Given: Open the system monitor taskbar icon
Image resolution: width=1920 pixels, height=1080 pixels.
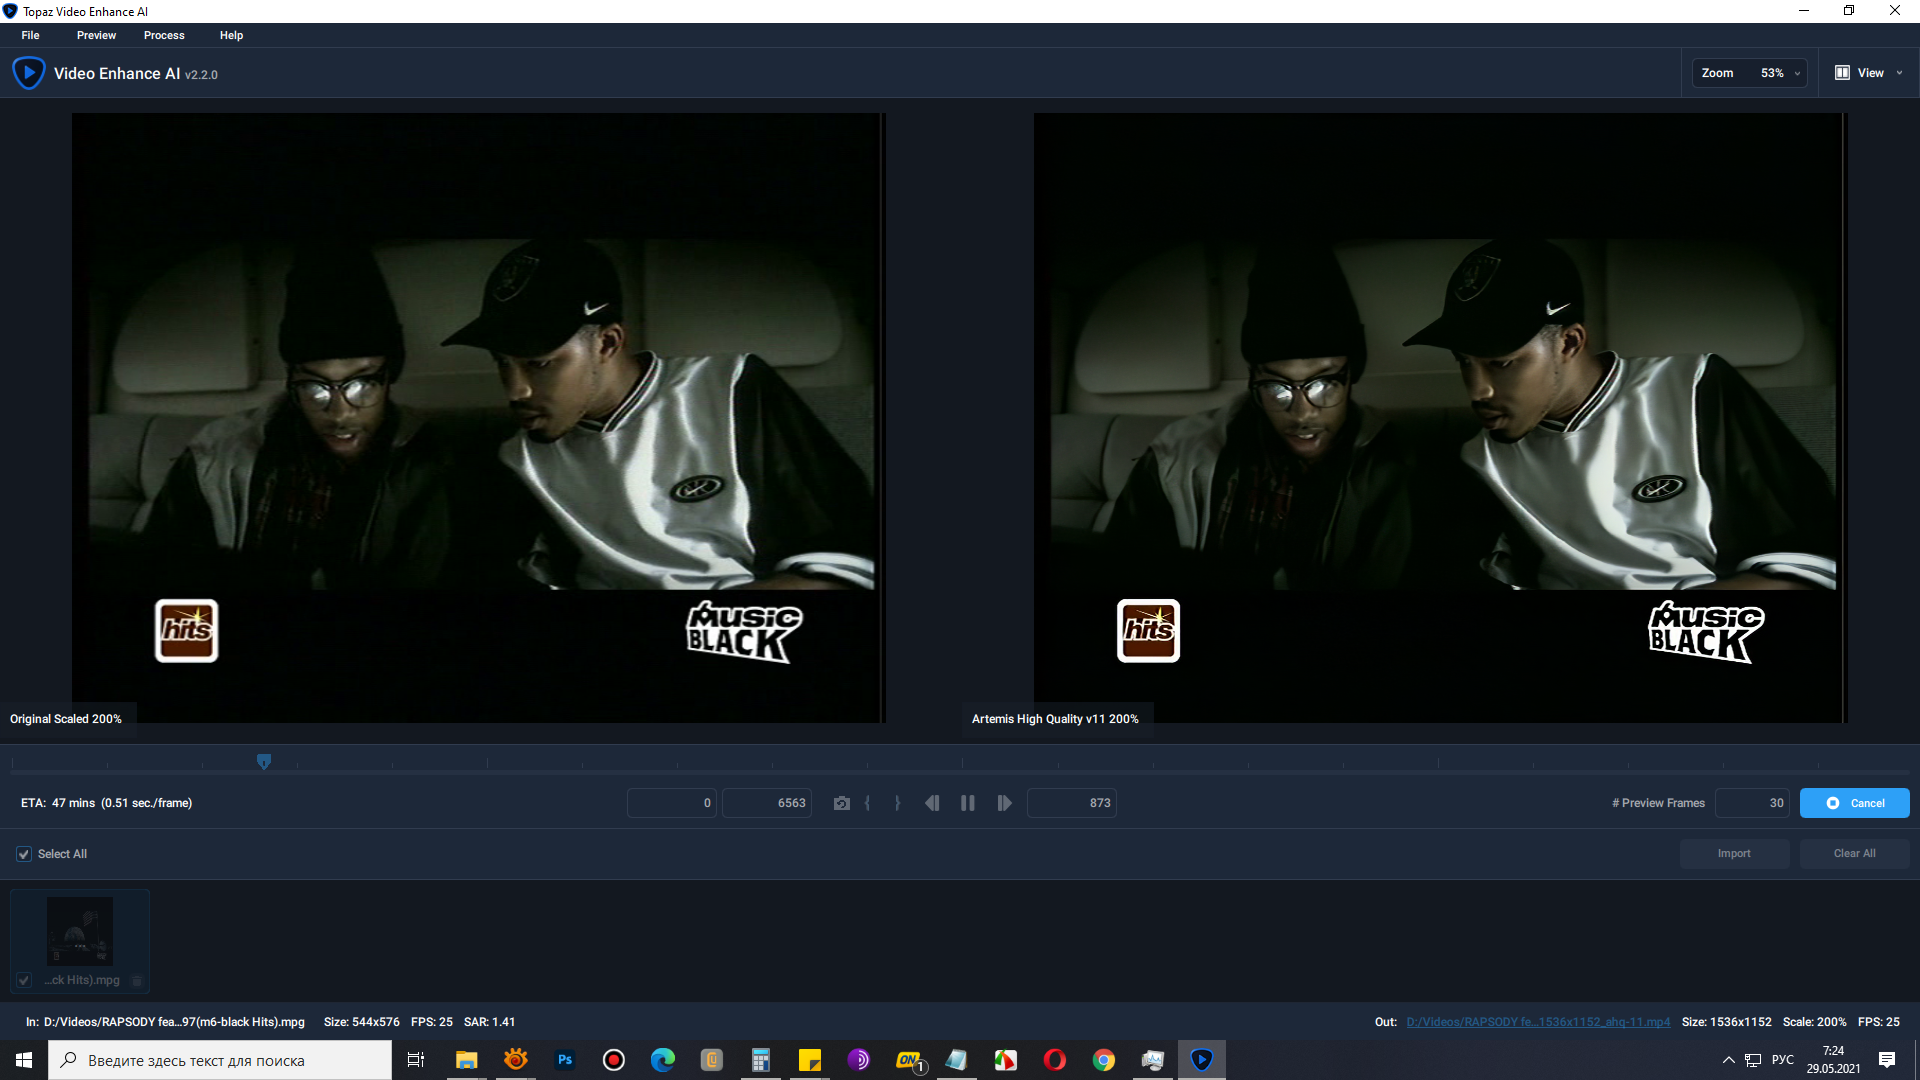Looking at the screenshot, I should pos(1153,1060).
